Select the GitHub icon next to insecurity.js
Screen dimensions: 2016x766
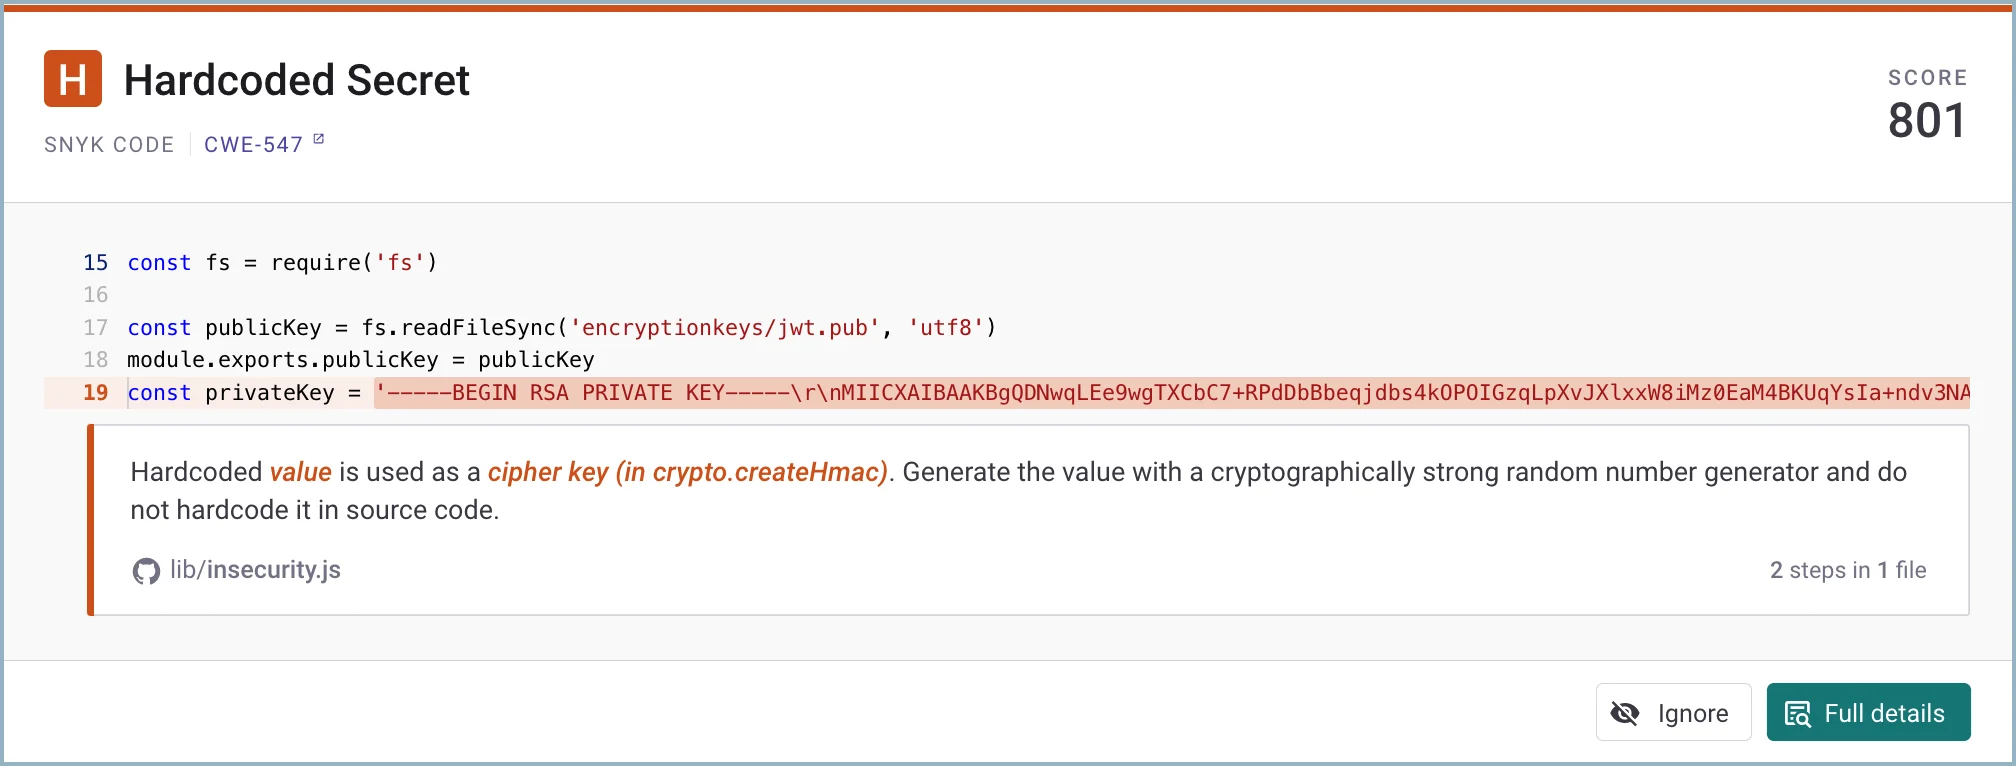146,571
